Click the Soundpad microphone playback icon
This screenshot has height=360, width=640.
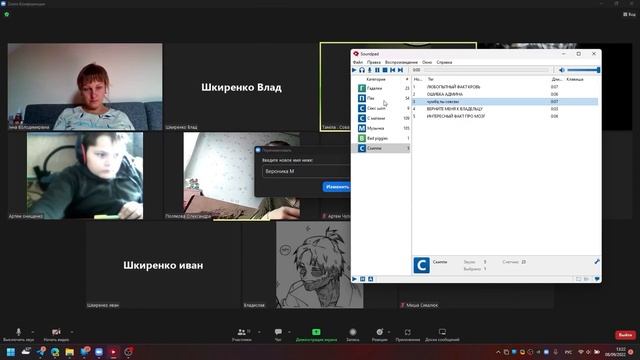tap(370, 70)
